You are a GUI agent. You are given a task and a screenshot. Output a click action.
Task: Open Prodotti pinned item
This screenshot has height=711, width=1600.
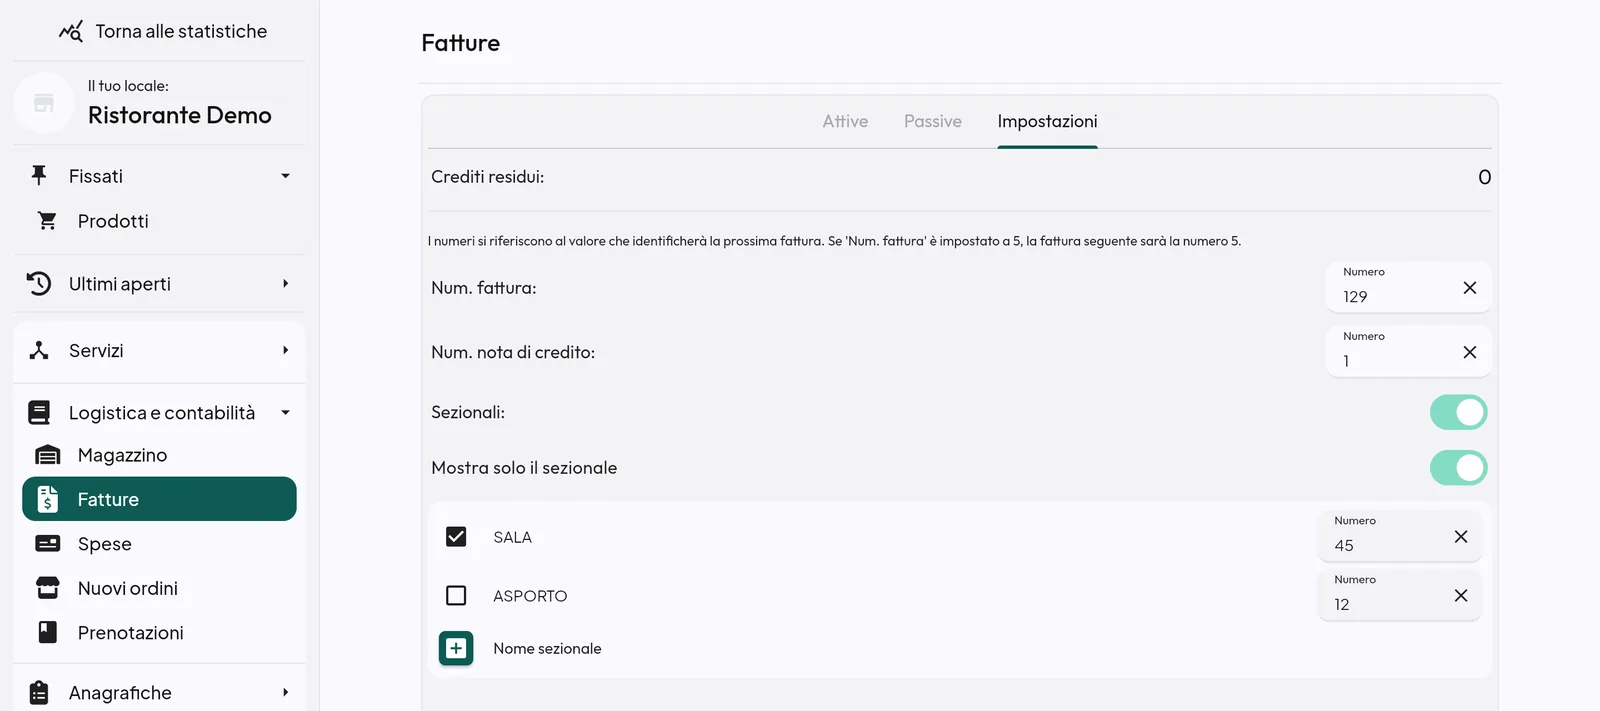tap(159, 221)
